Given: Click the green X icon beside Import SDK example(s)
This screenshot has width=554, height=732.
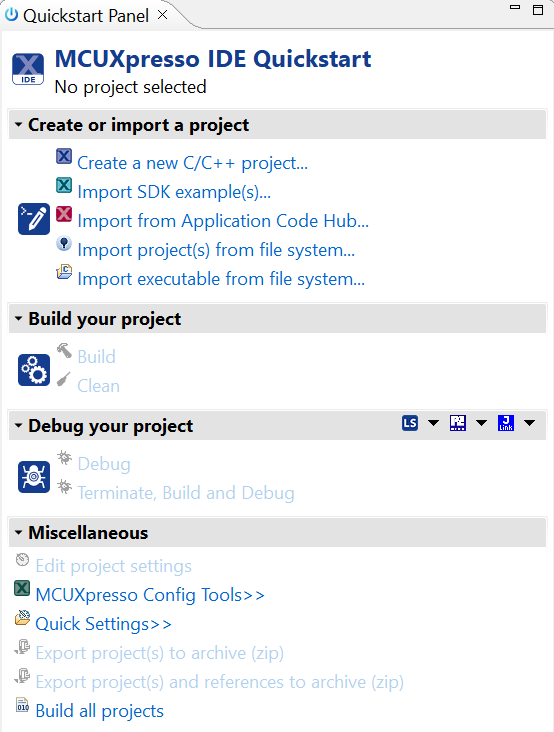Looking at the screenshot, I should pos(64,185).
